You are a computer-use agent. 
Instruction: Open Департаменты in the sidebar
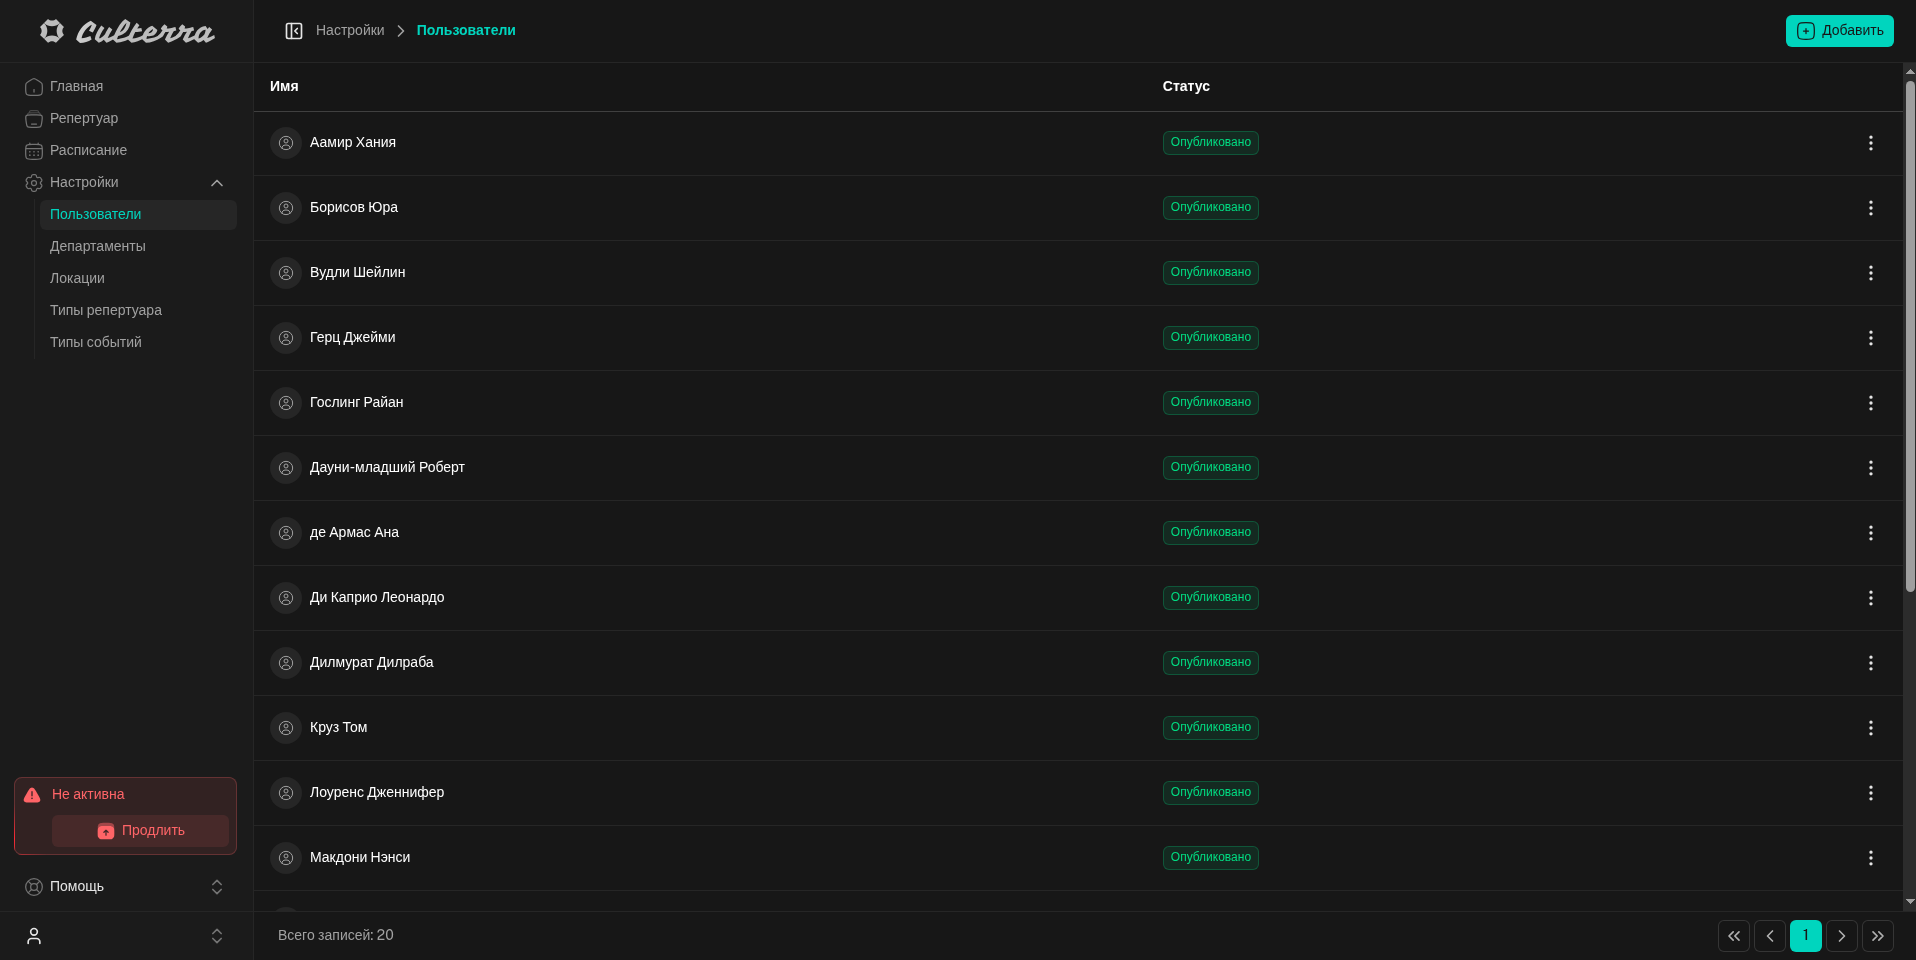tap(98, 246)
